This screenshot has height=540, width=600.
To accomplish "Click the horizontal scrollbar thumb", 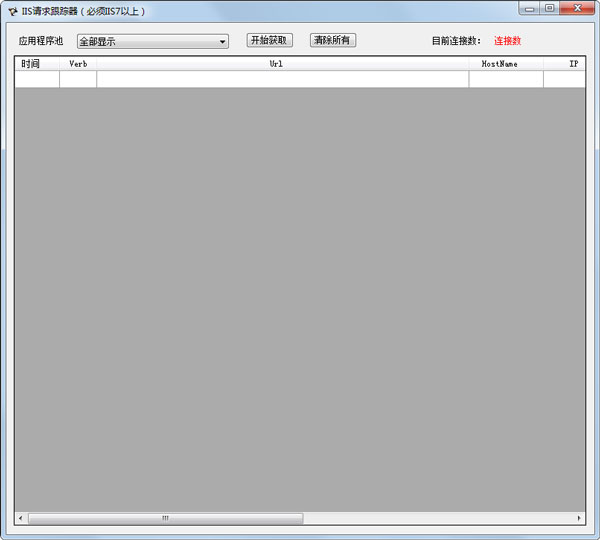I will [x=165, y=518].
